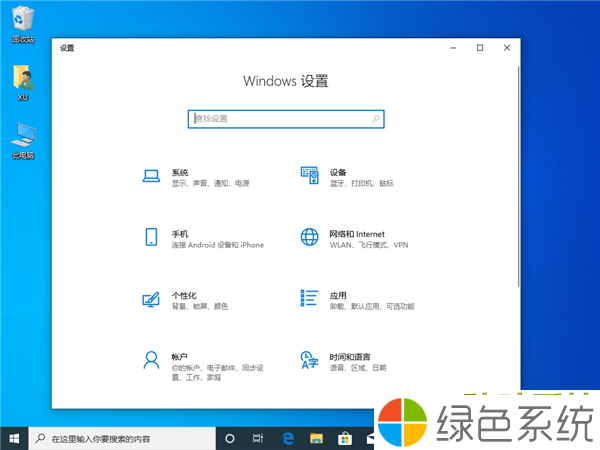The width and height of the screenshot is (600, 450).
Task: Open the 网络和 Internet globe icon
Action: 309,237
